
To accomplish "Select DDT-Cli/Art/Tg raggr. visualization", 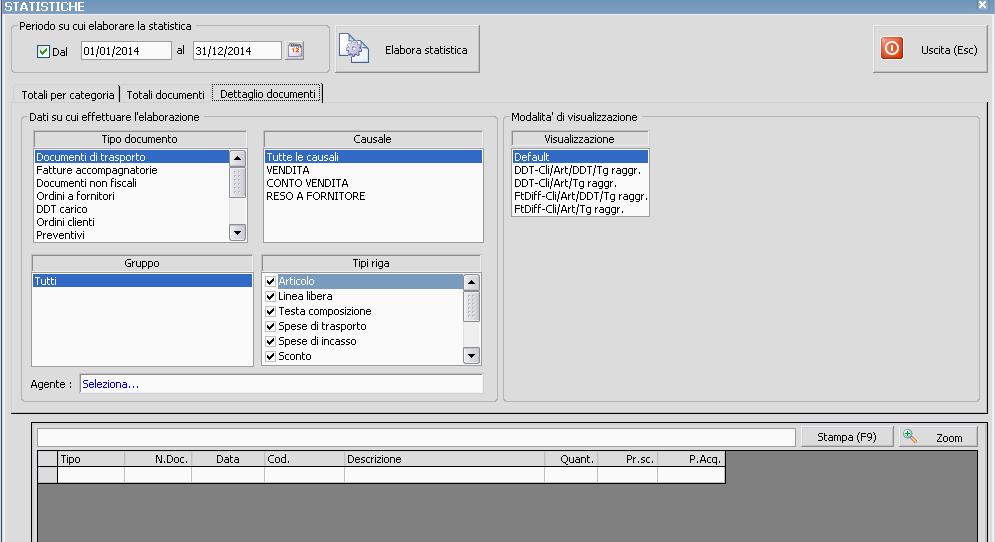I will [x=581, y=183].
